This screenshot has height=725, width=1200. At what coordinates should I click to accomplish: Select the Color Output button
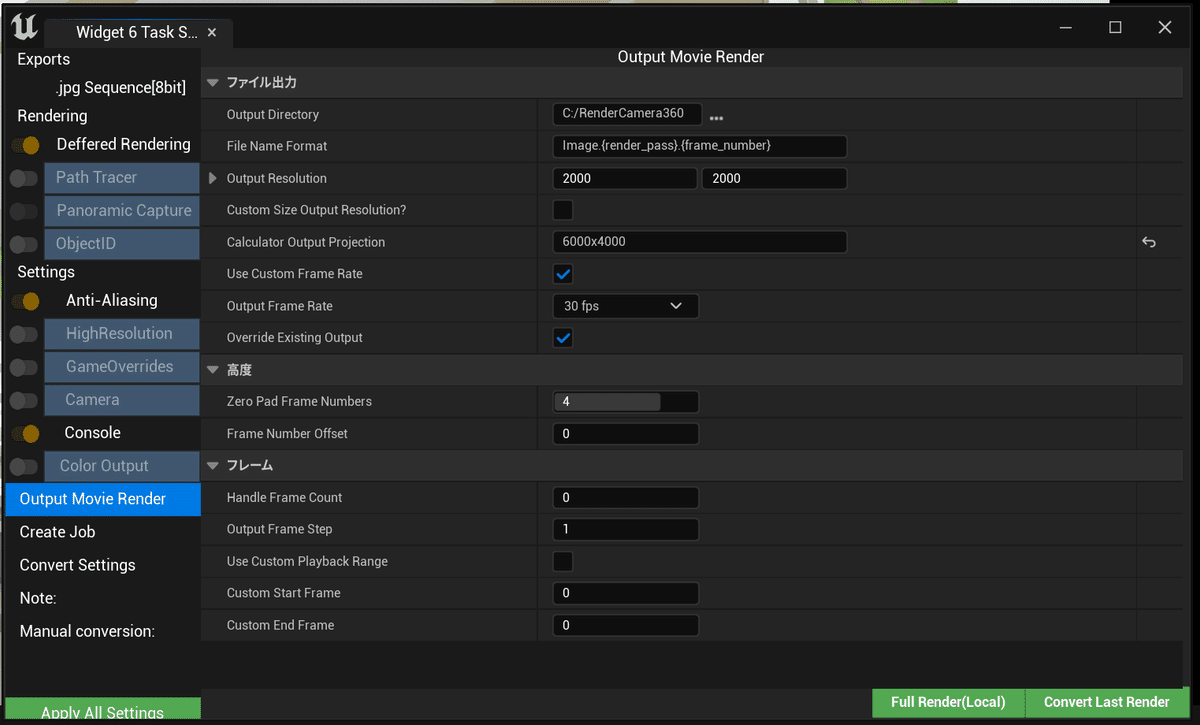click(x=122, y=466)
